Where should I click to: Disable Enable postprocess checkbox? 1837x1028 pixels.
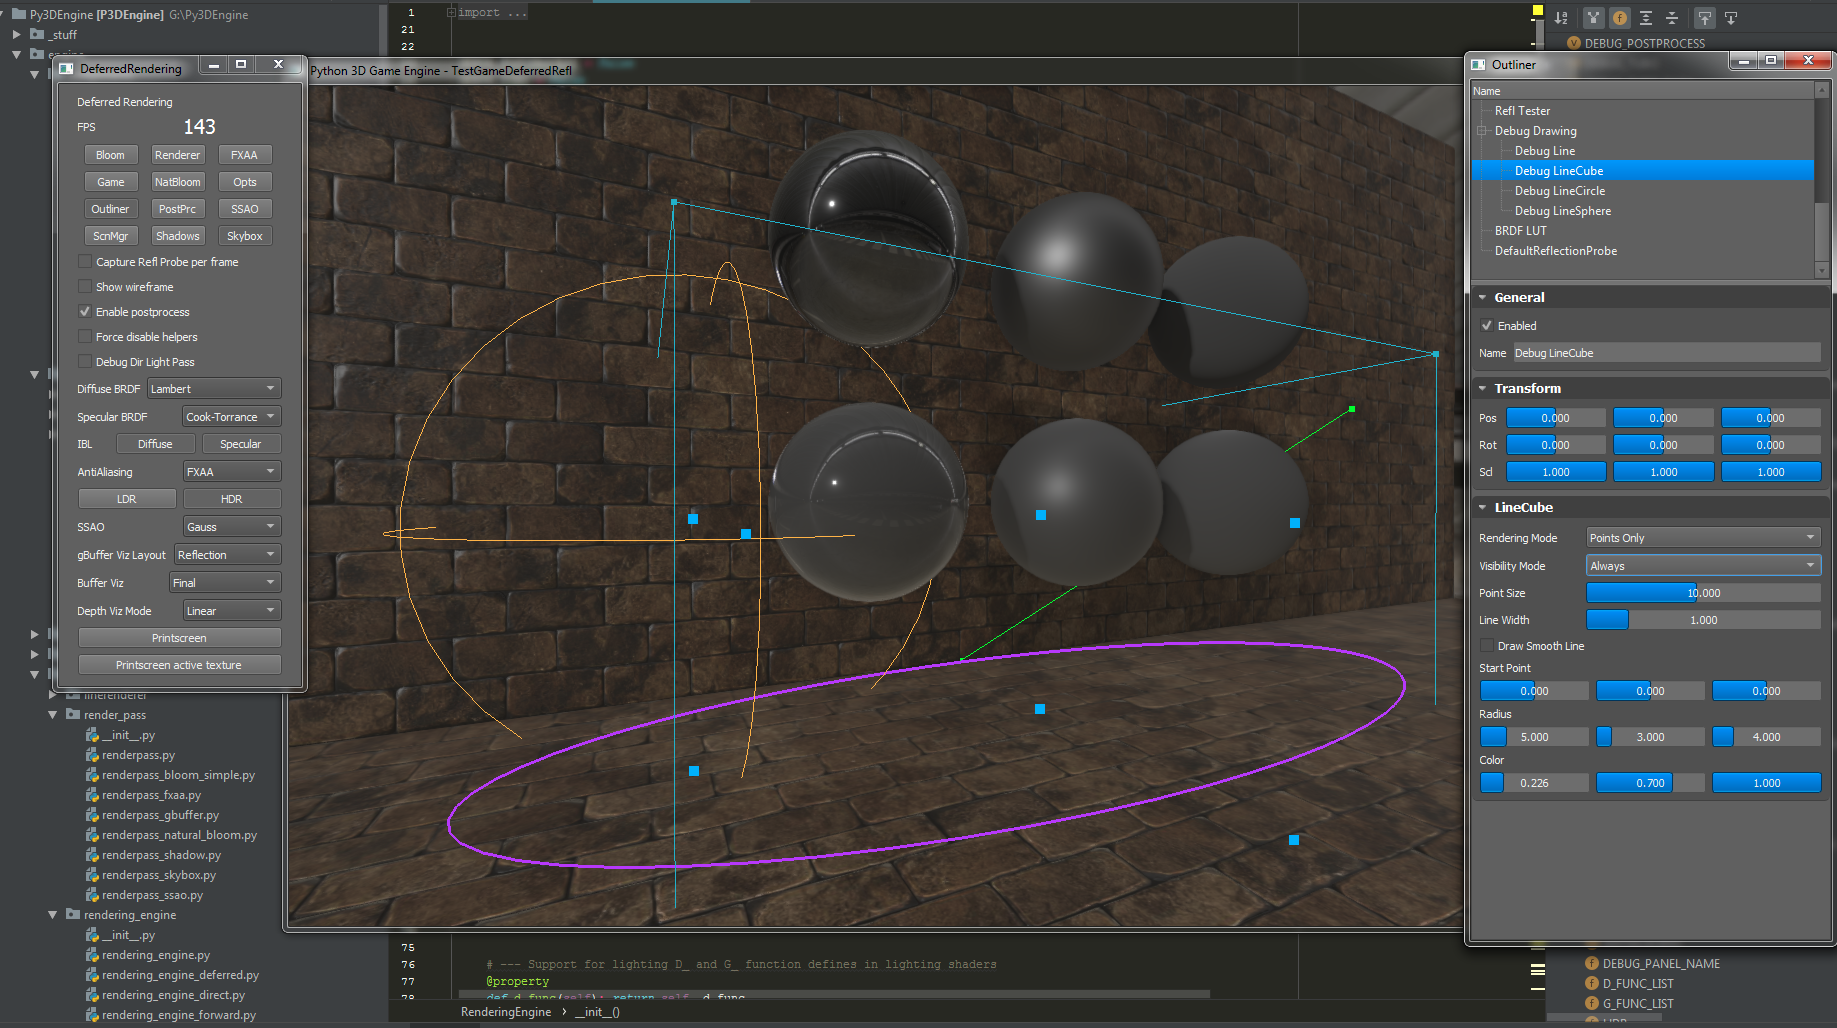85,311
